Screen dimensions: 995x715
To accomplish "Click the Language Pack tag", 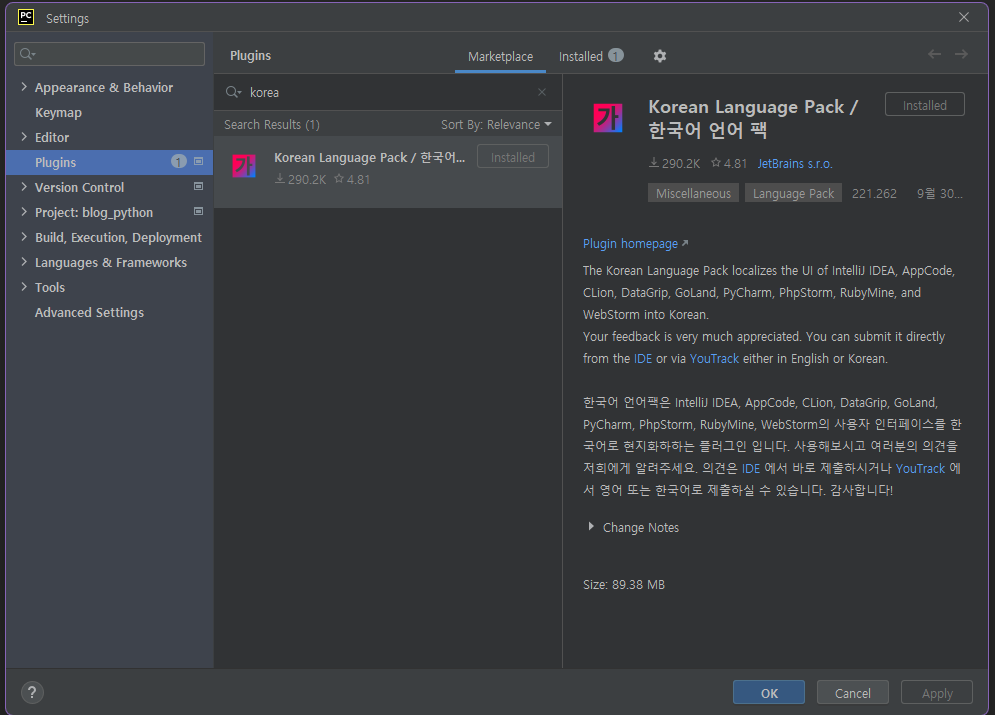I will tap(793, 193).
